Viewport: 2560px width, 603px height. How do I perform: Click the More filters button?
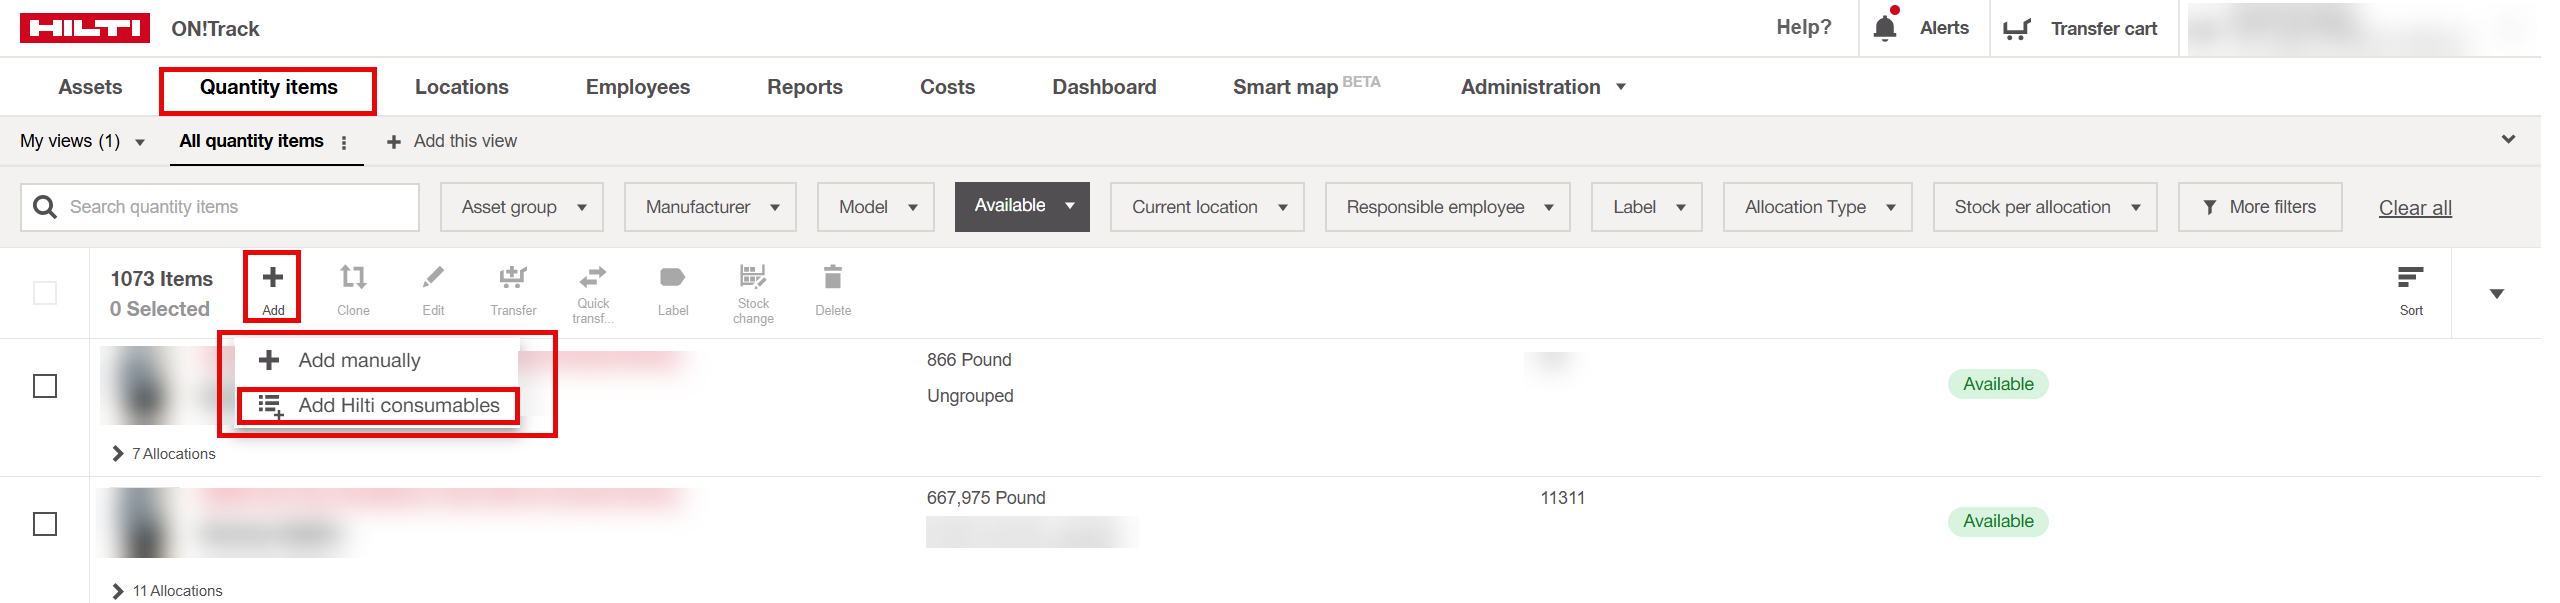pyautogui.click(x=2260, y=207)
